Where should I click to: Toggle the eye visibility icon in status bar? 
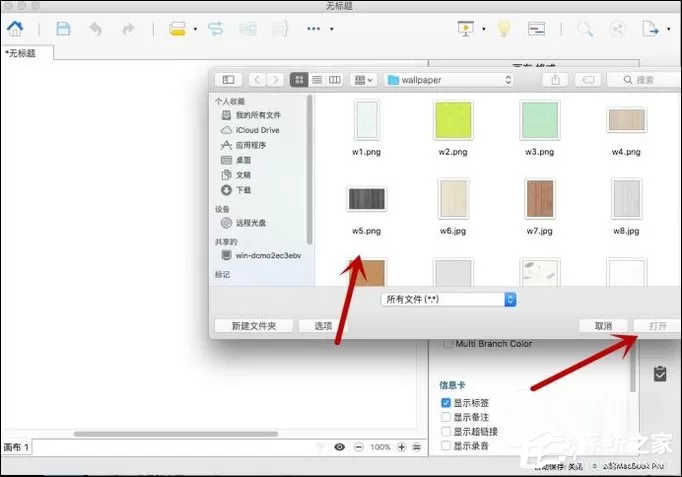(340, 447)
